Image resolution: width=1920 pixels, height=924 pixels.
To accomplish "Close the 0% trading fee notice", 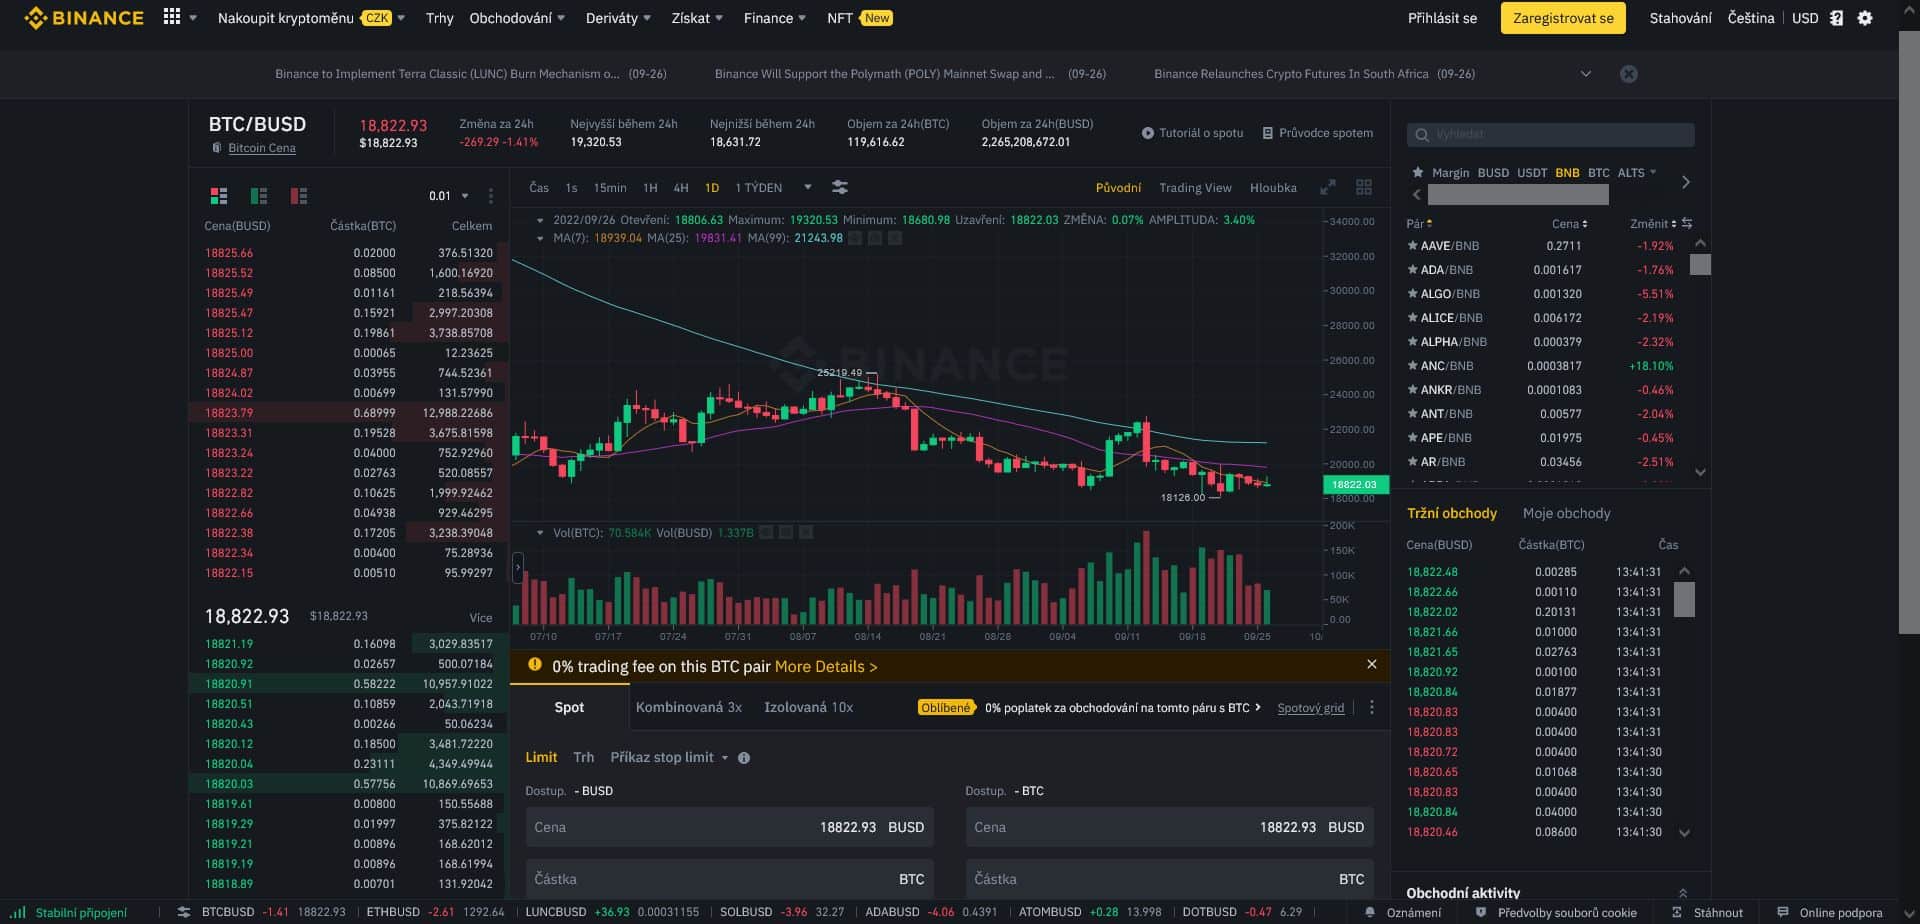I will 1372,664.
